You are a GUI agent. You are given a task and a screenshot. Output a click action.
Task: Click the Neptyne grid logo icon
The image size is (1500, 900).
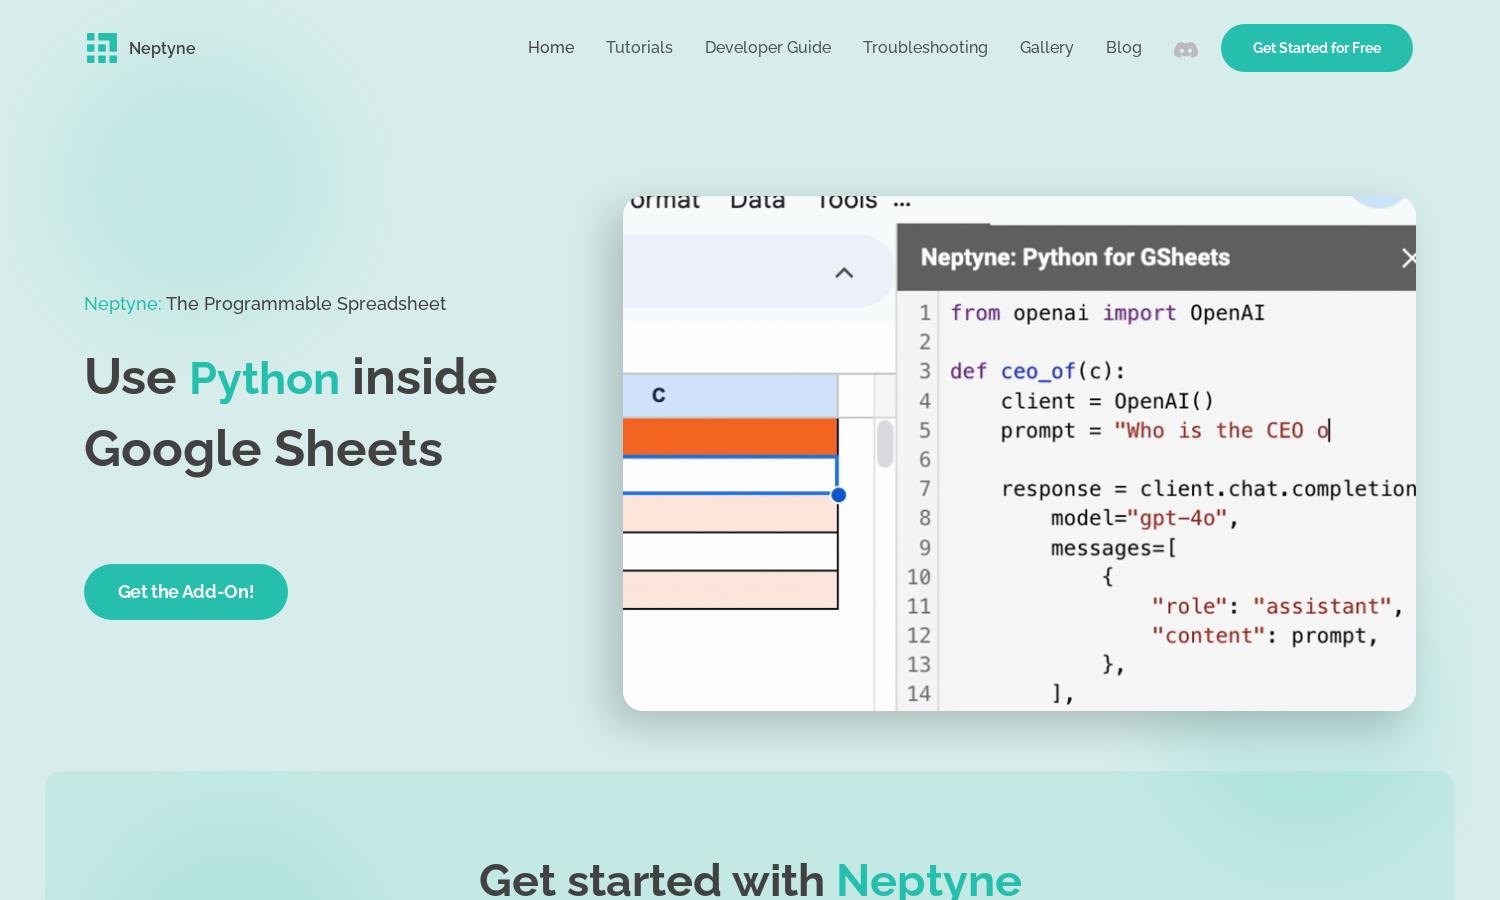(x=101, y=48)
